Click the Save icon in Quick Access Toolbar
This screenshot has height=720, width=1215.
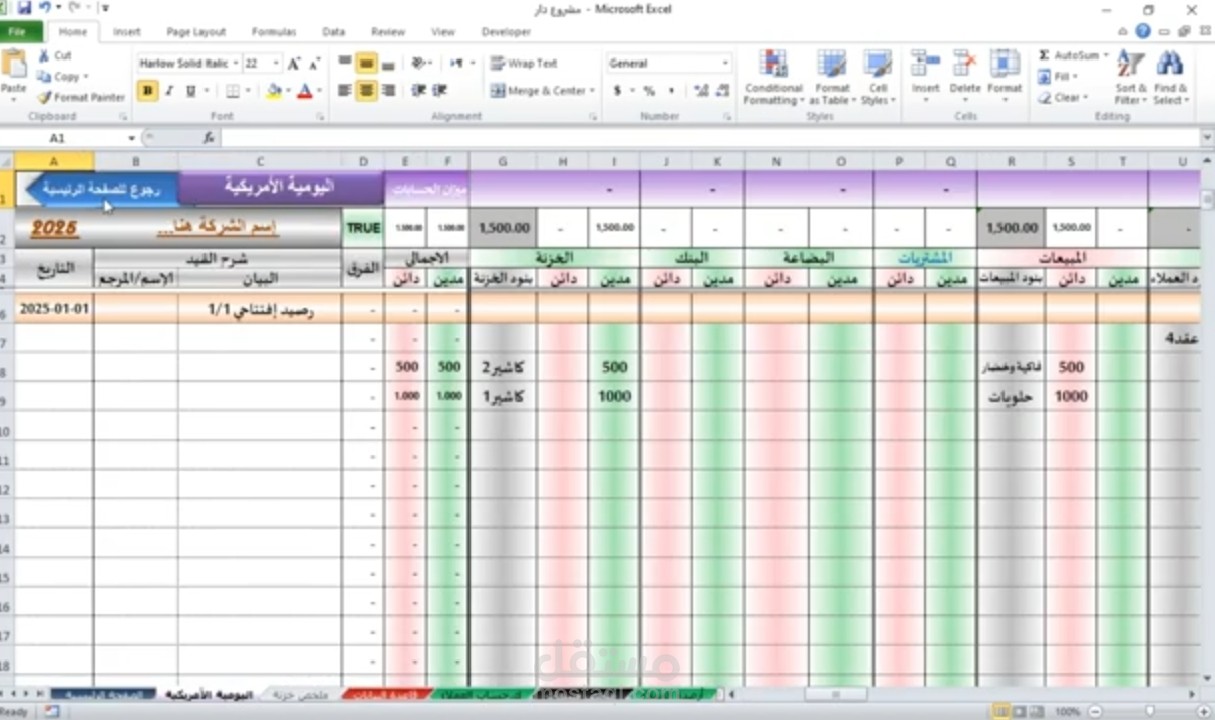pos(25,8)
